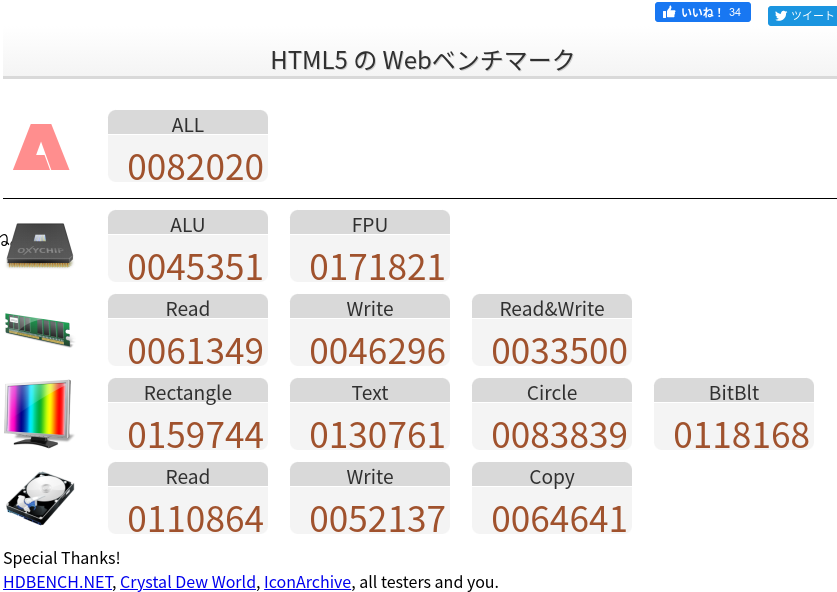837x592 pixels.
Task: Click the CPU chip icon
Action: click(x=40, y=246)
